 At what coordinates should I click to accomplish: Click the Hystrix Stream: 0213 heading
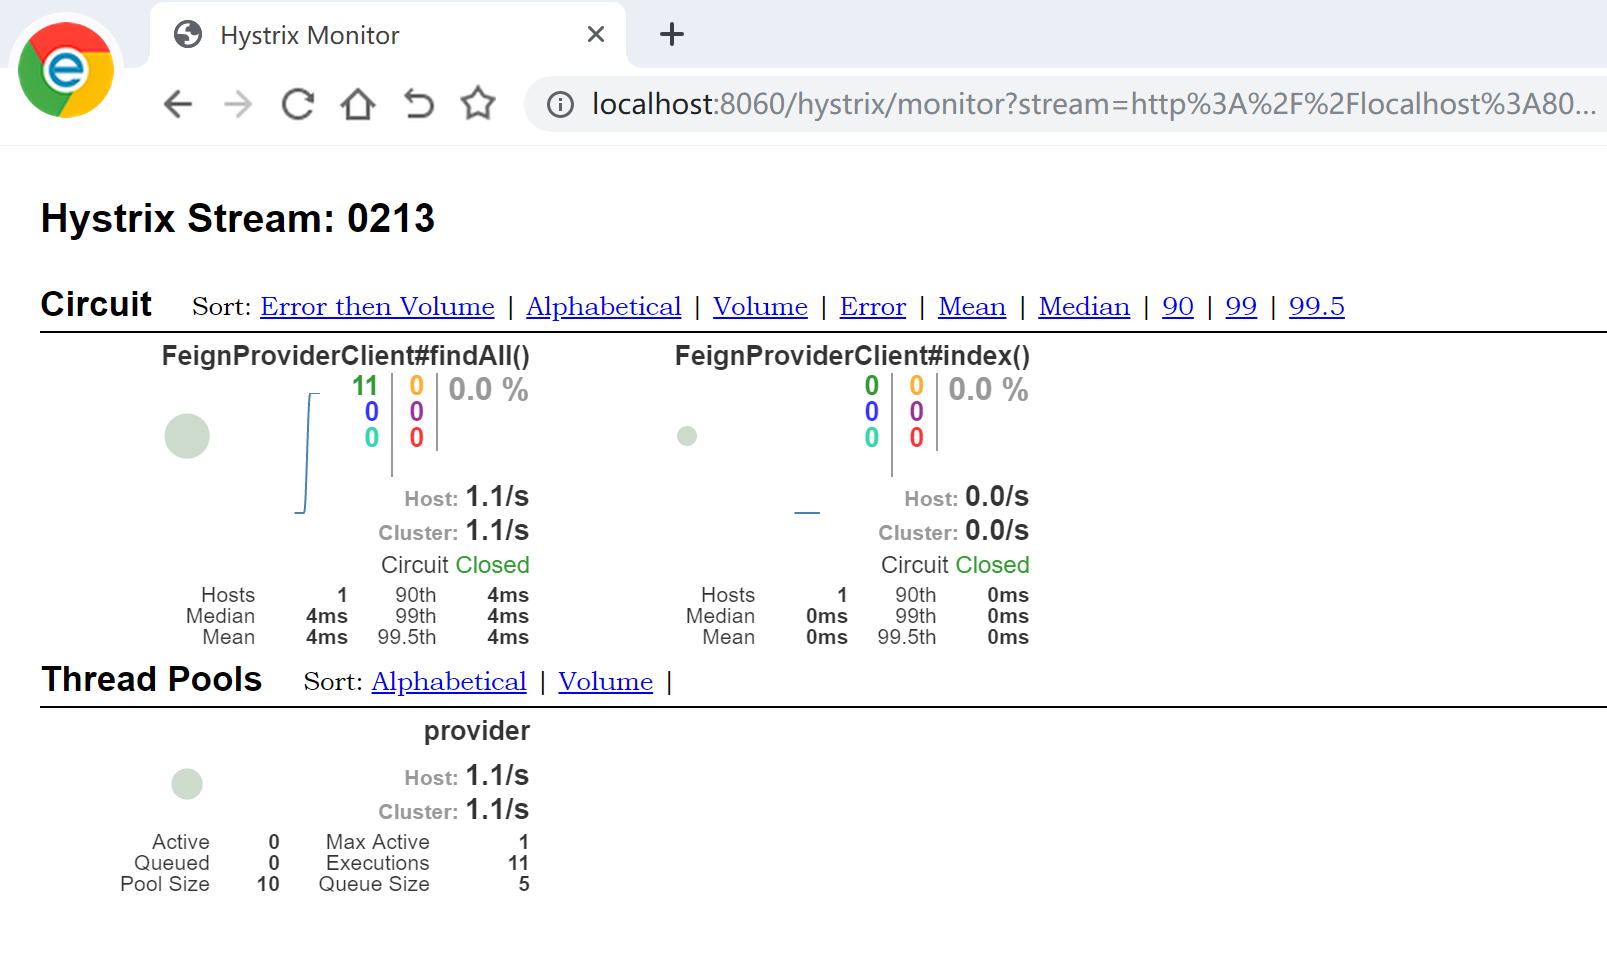pyautogui.click(x=238, y=218)
